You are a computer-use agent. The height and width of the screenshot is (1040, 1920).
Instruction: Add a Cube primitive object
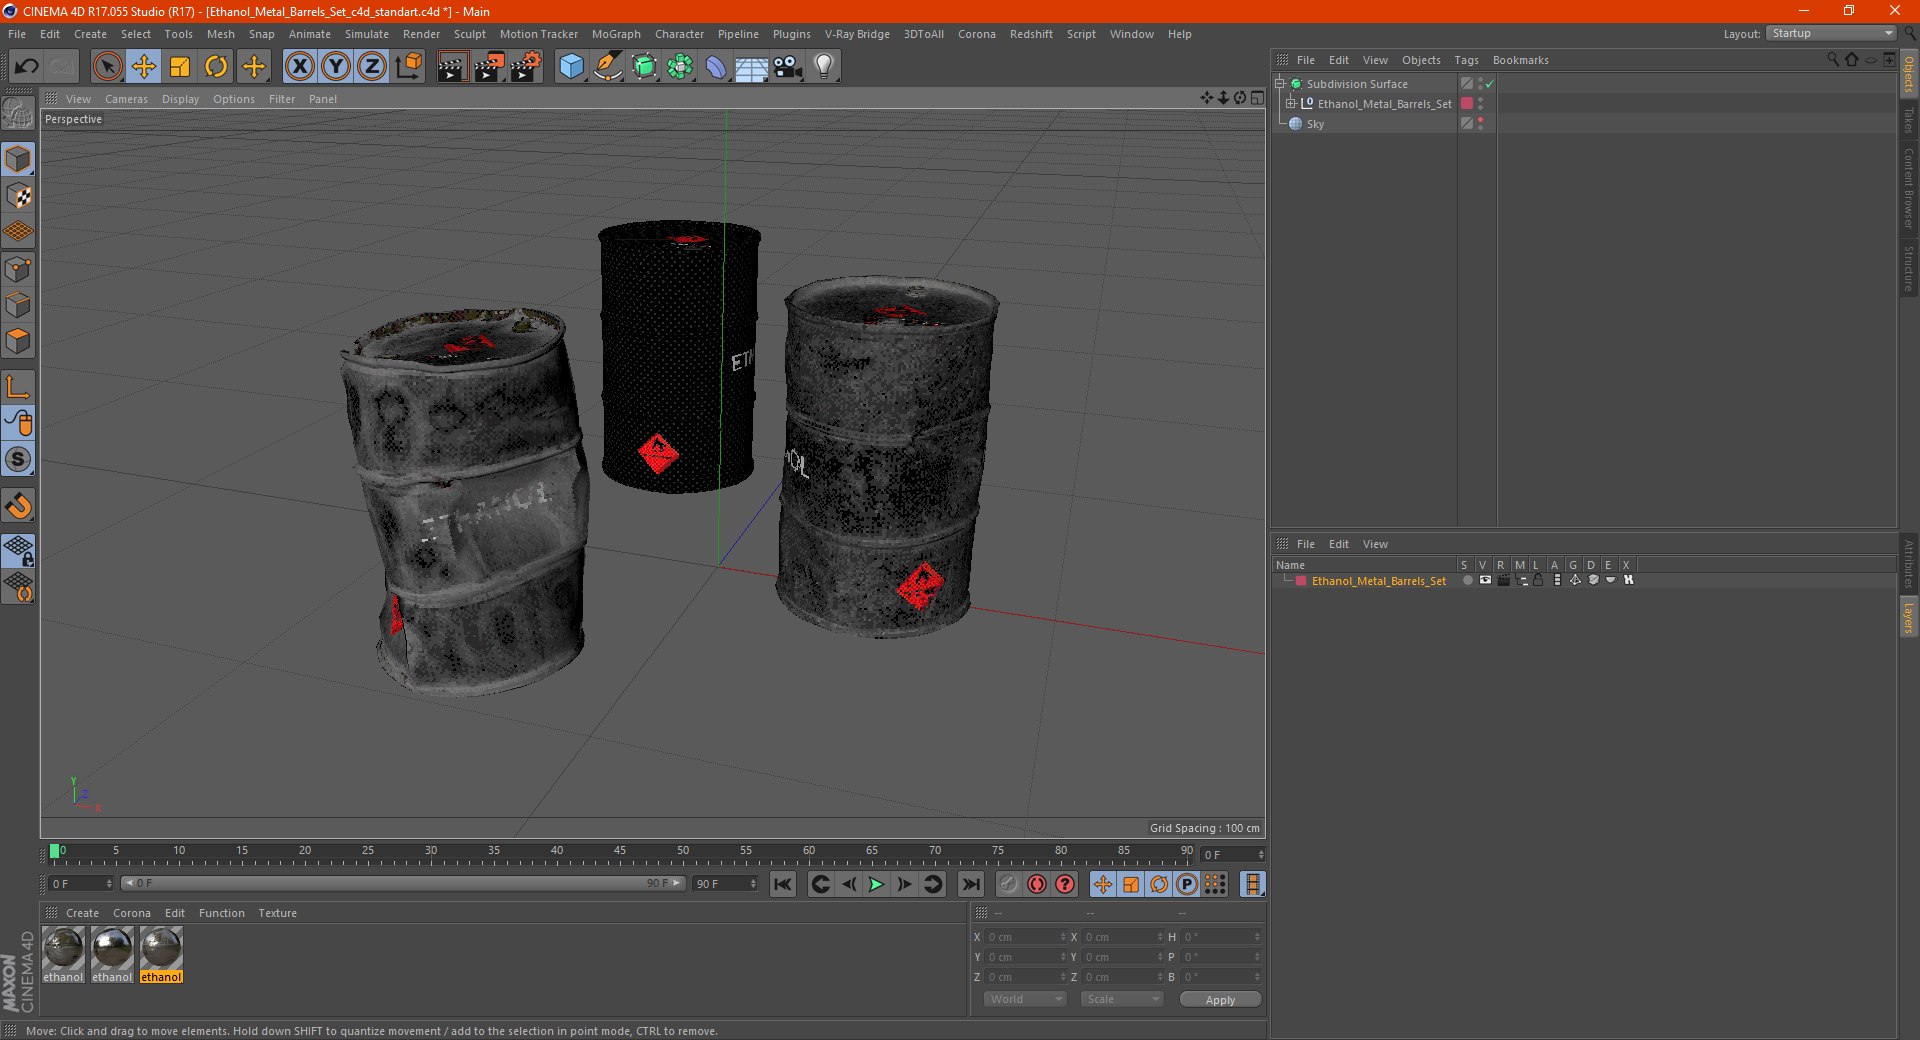[571, 67]
